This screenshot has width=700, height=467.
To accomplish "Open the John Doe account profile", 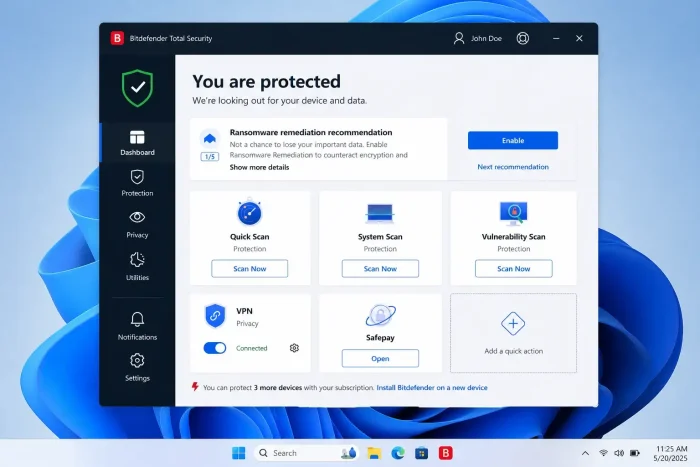I will [x=478, y=38].
